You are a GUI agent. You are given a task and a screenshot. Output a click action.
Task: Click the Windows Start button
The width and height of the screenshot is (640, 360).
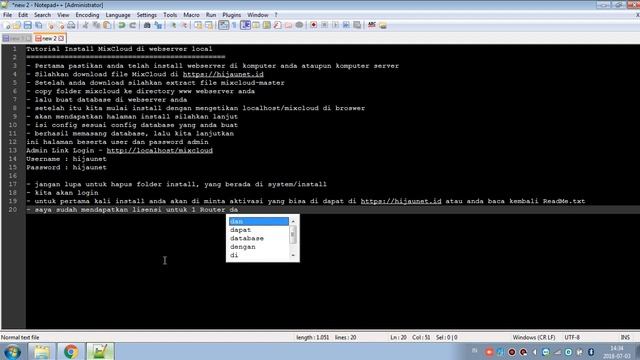[x=12, y=351]
